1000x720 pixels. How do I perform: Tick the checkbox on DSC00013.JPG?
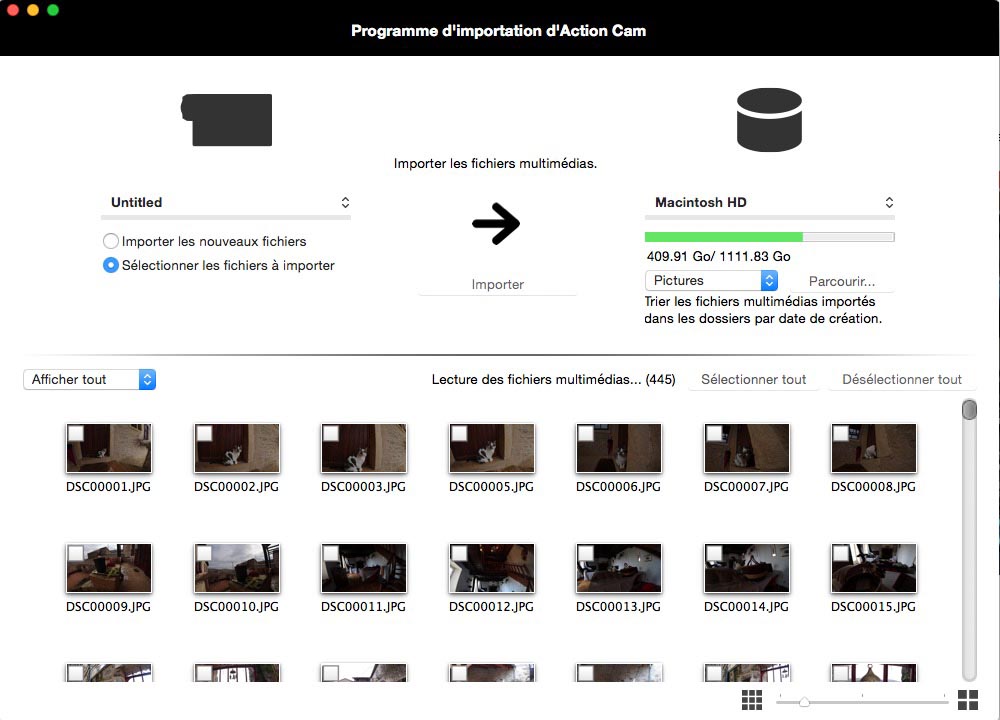coord(585,554)
